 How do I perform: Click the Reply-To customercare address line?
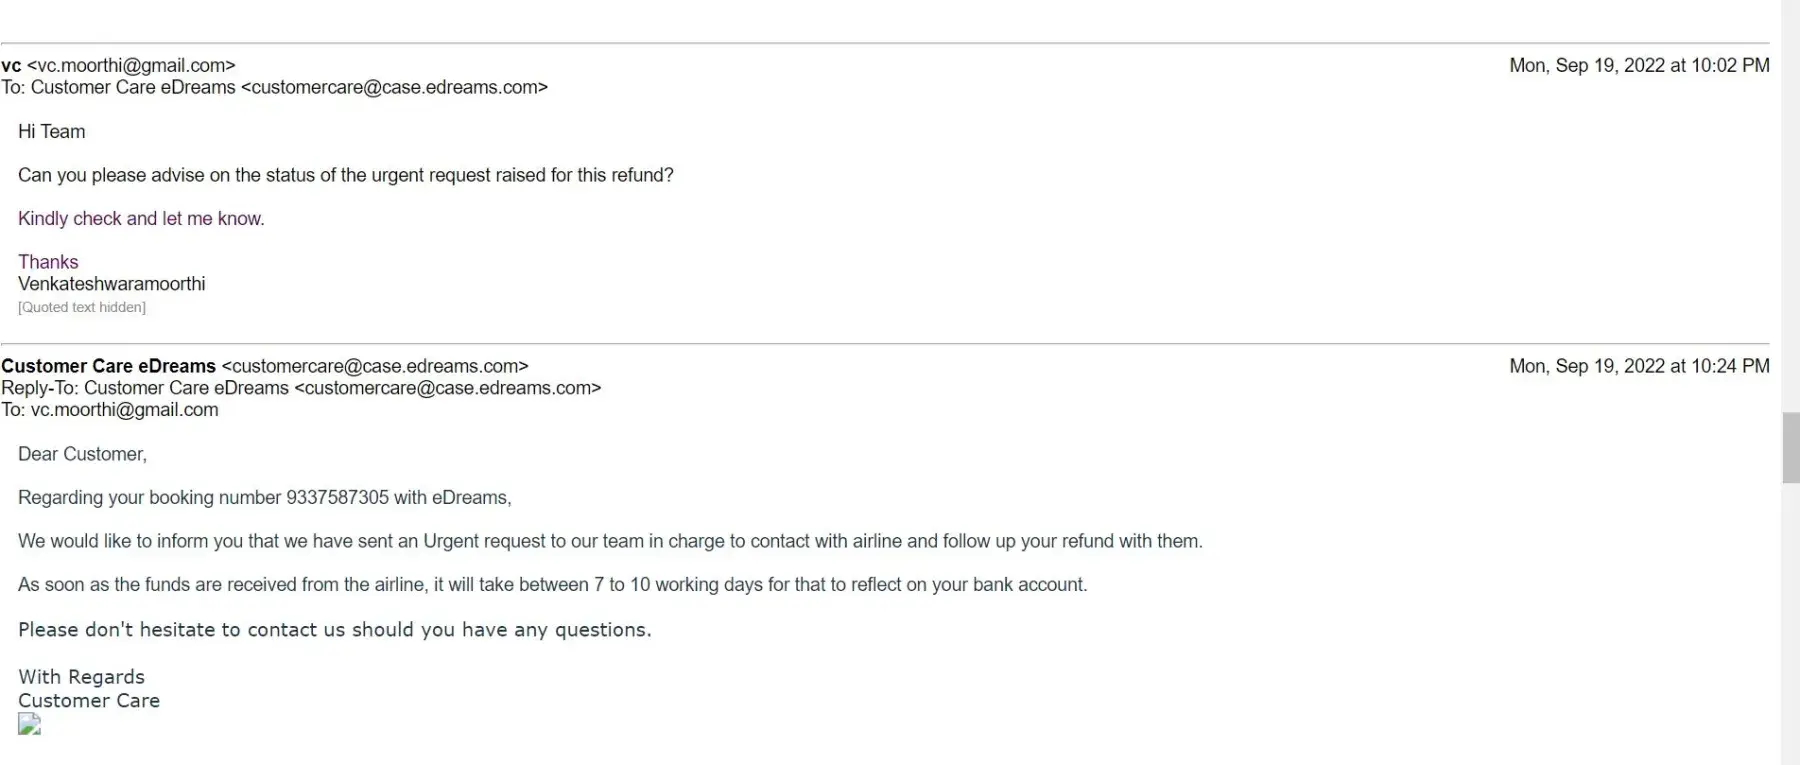[x=301, y=388]
